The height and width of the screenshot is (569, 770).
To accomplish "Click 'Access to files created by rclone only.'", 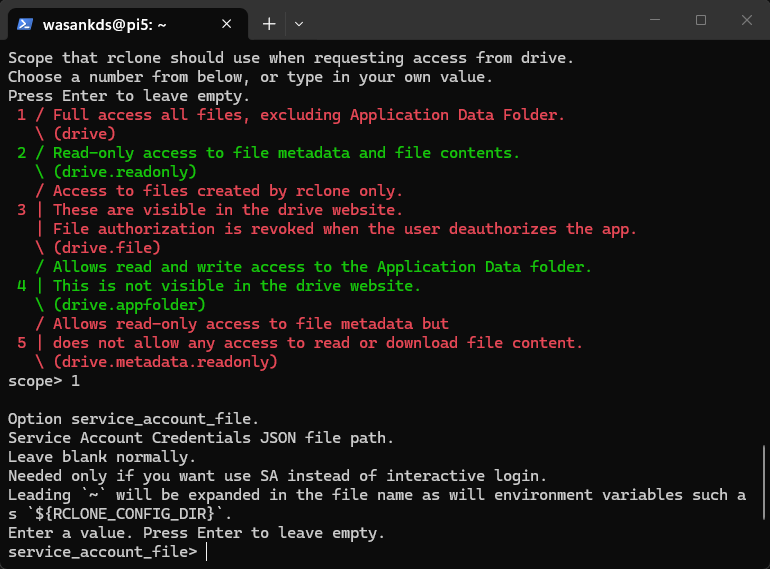I will point(228,191).
